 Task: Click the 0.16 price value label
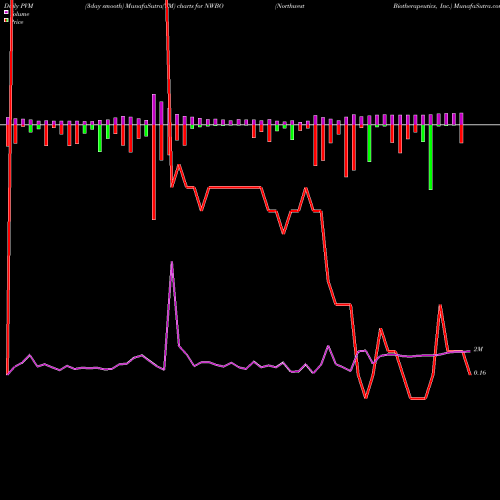pos(480,373)
